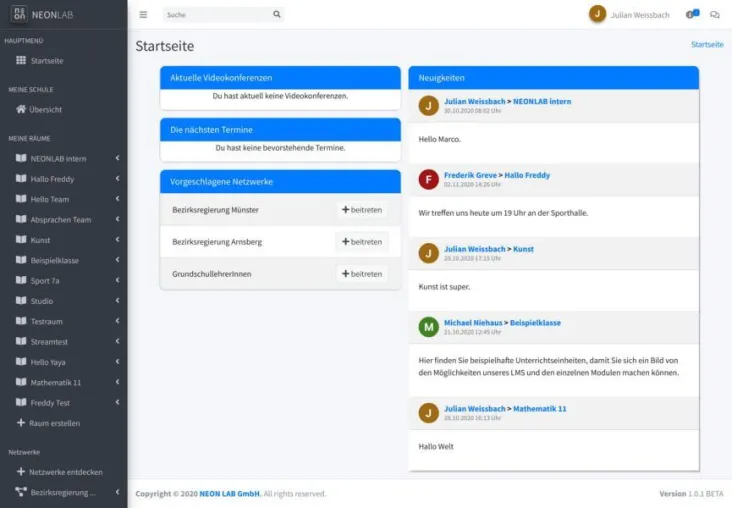This screenshot has height=508, width=732.
Task: Toggle the hamburger sidebar menu icon
Action: pos(143,14)
